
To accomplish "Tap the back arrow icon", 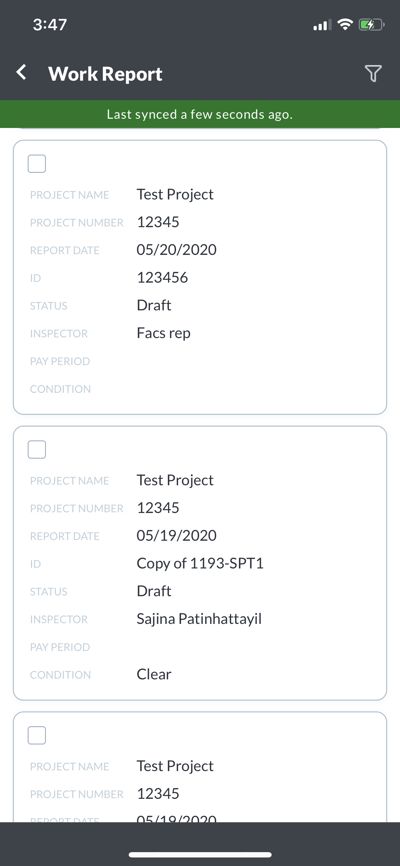I will click(x=22, y=72).
